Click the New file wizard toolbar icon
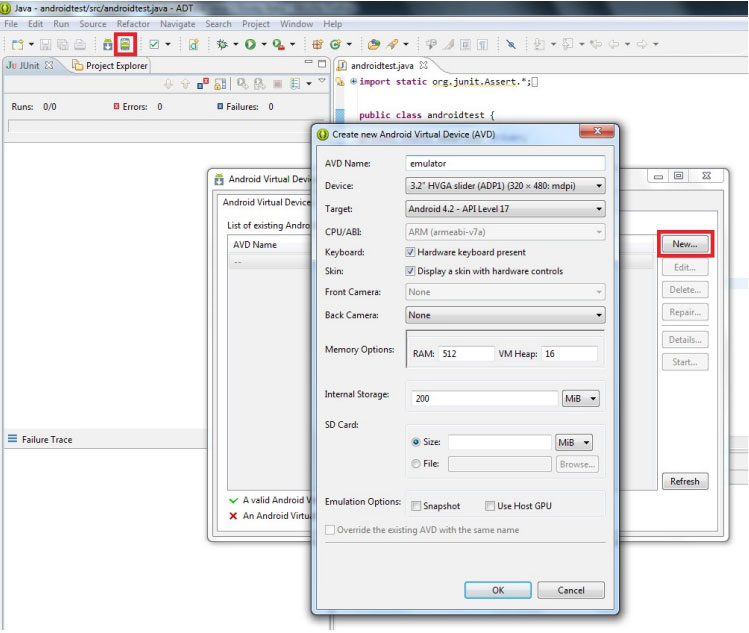 click(17, 44)
